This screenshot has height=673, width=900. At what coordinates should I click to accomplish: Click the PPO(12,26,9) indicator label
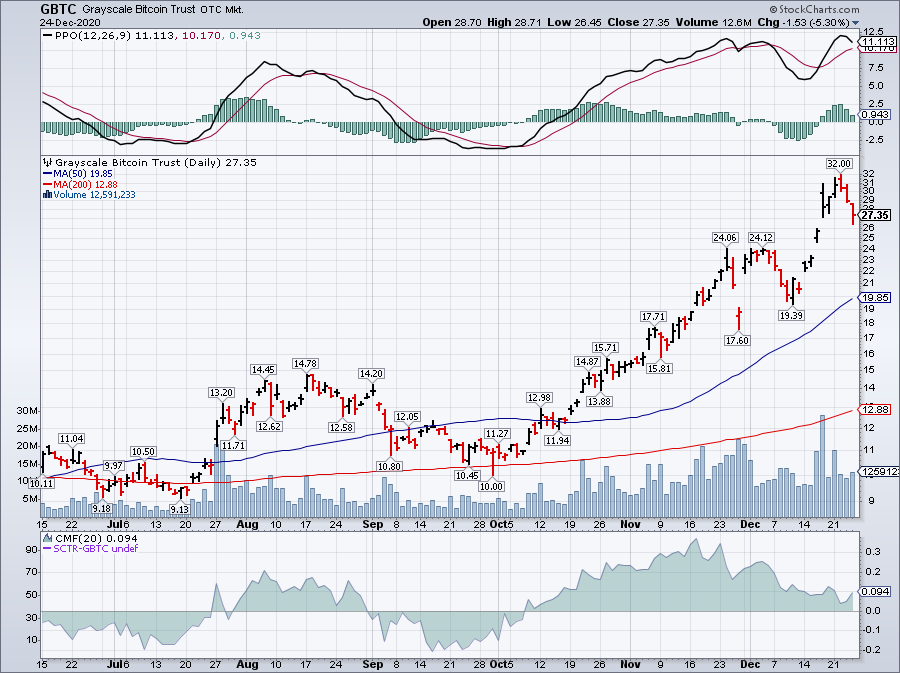pos(93,36)
